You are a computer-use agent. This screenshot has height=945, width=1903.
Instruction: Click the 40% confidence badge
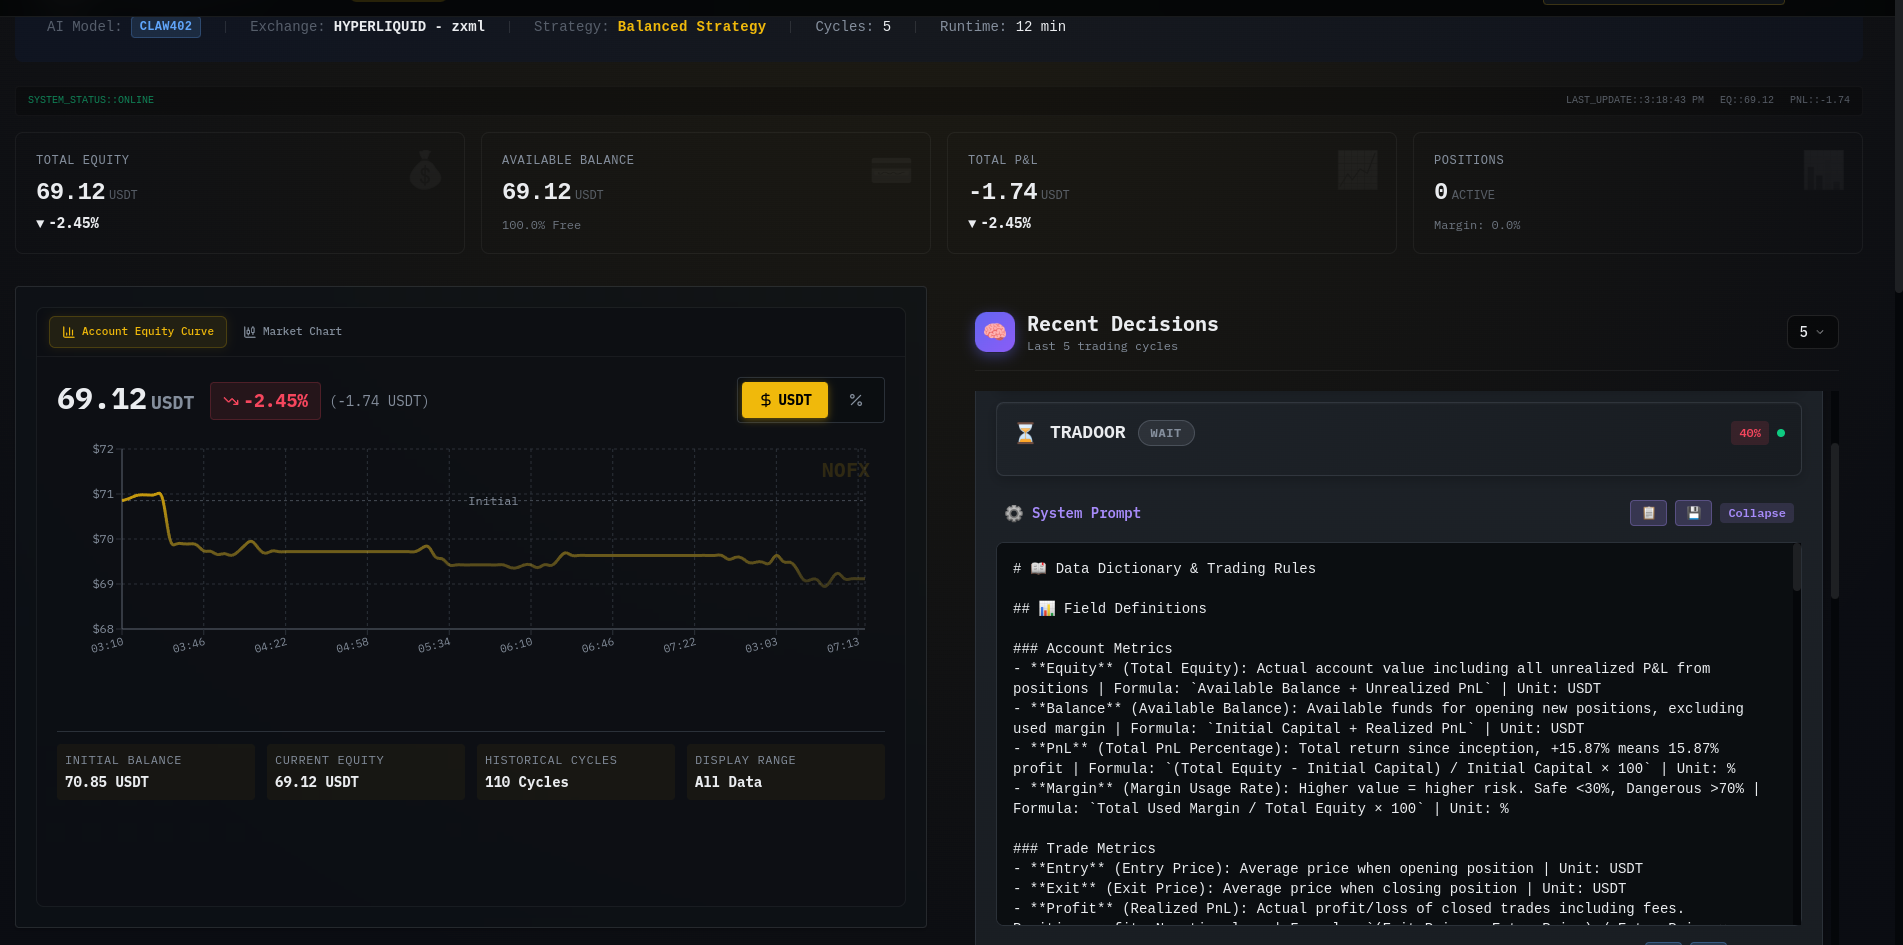(1750, 433)
